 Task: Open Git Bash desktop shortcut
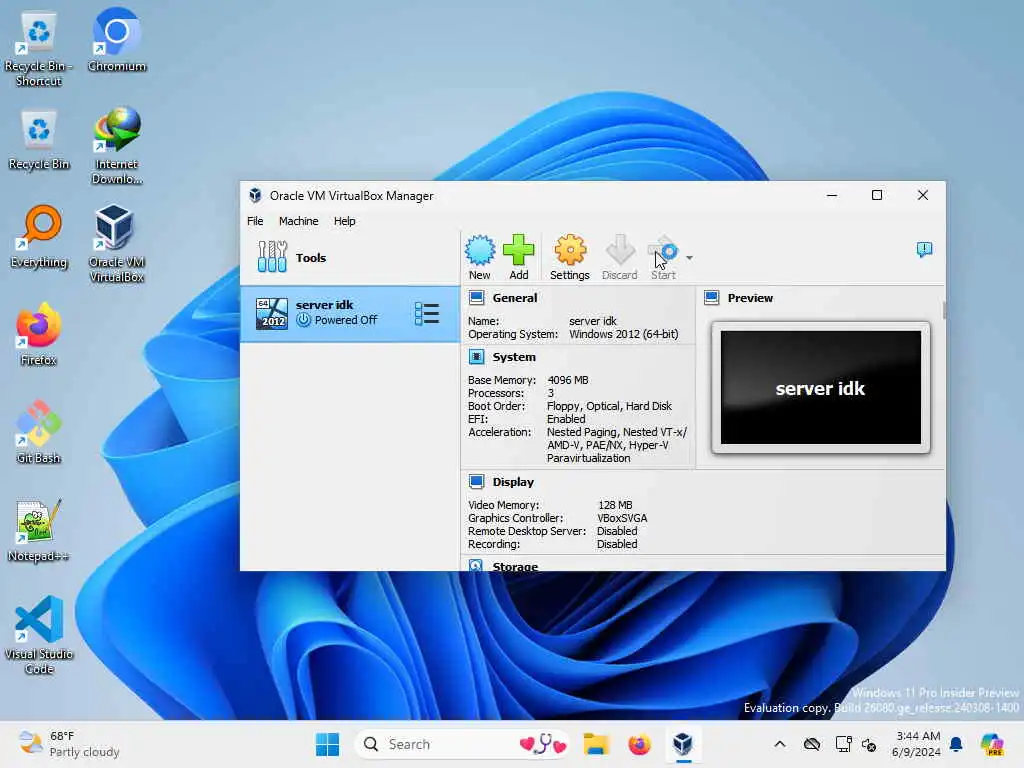(39, 432)
